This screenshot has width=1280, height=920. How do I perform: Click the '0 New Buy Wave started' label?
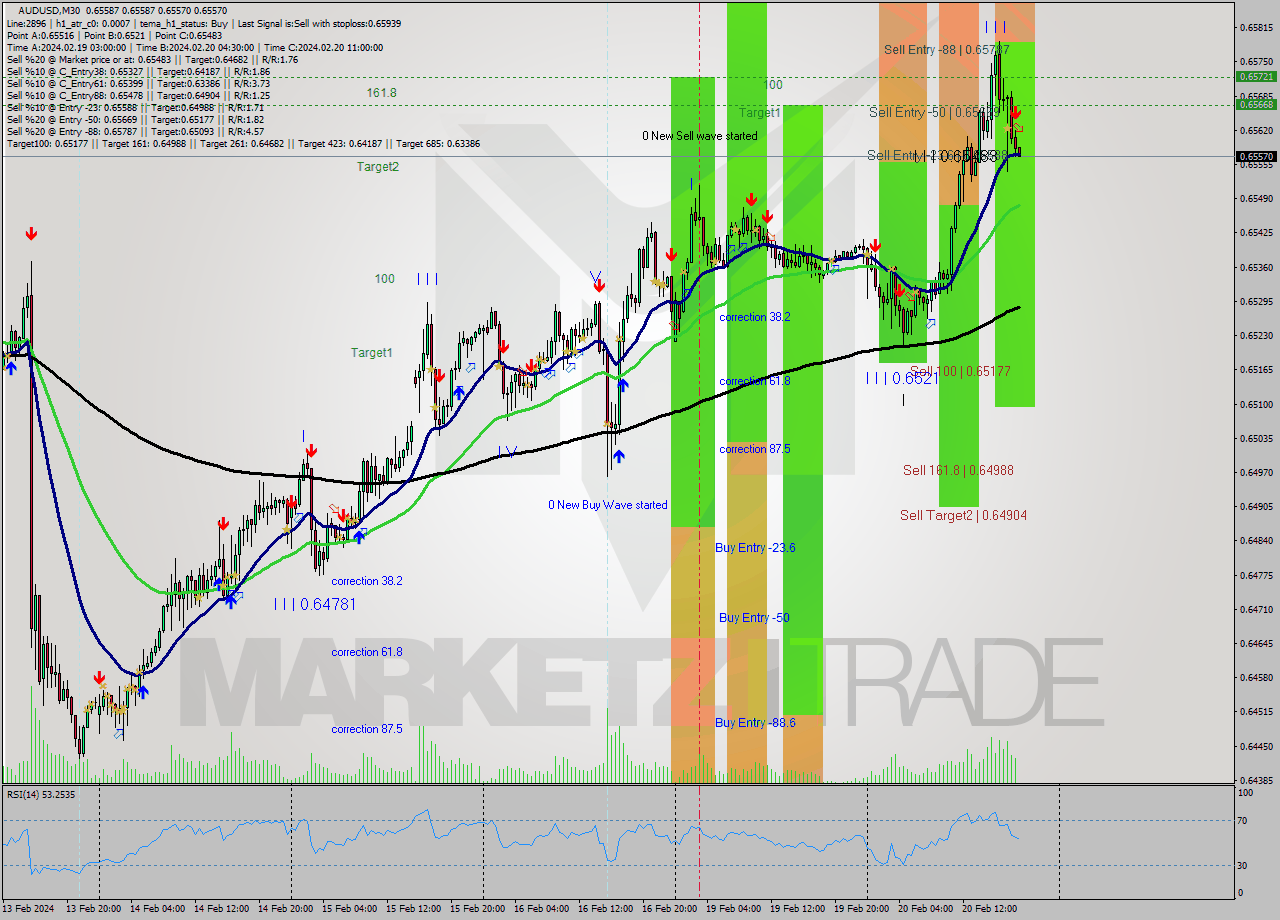(x=608, y=505)
